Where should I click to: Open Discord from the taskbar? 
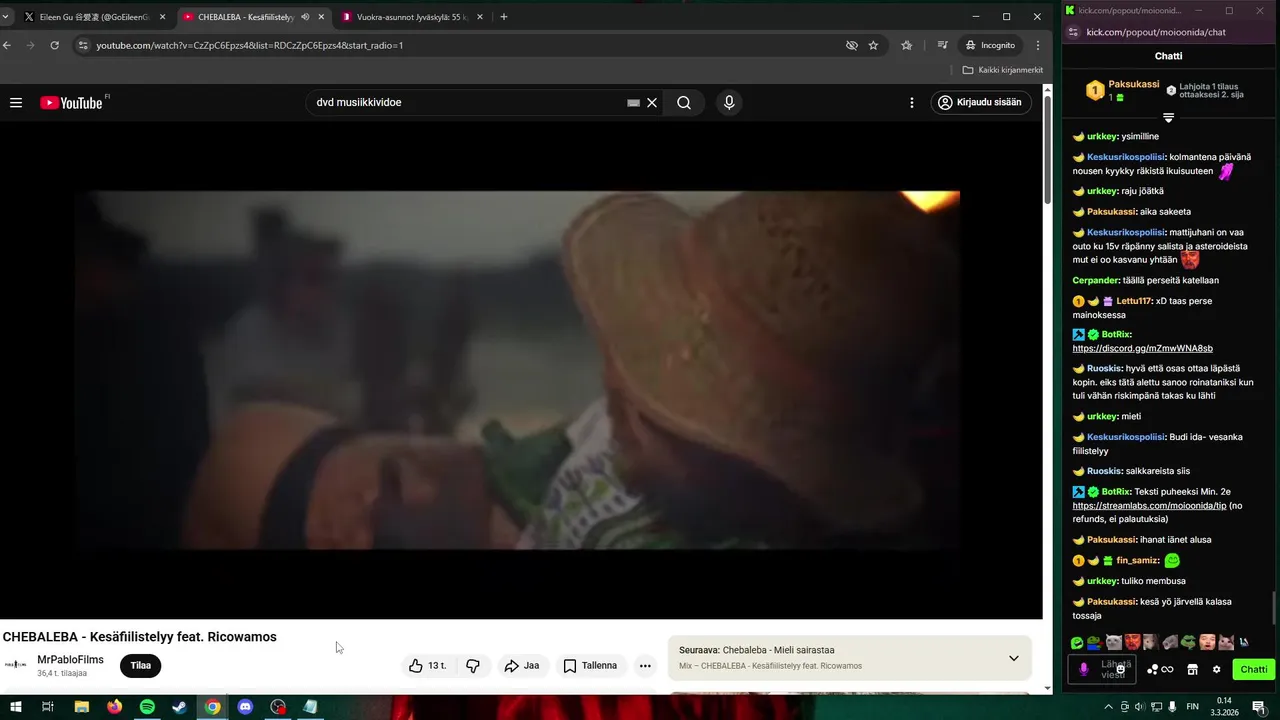(x=245, y=707)
